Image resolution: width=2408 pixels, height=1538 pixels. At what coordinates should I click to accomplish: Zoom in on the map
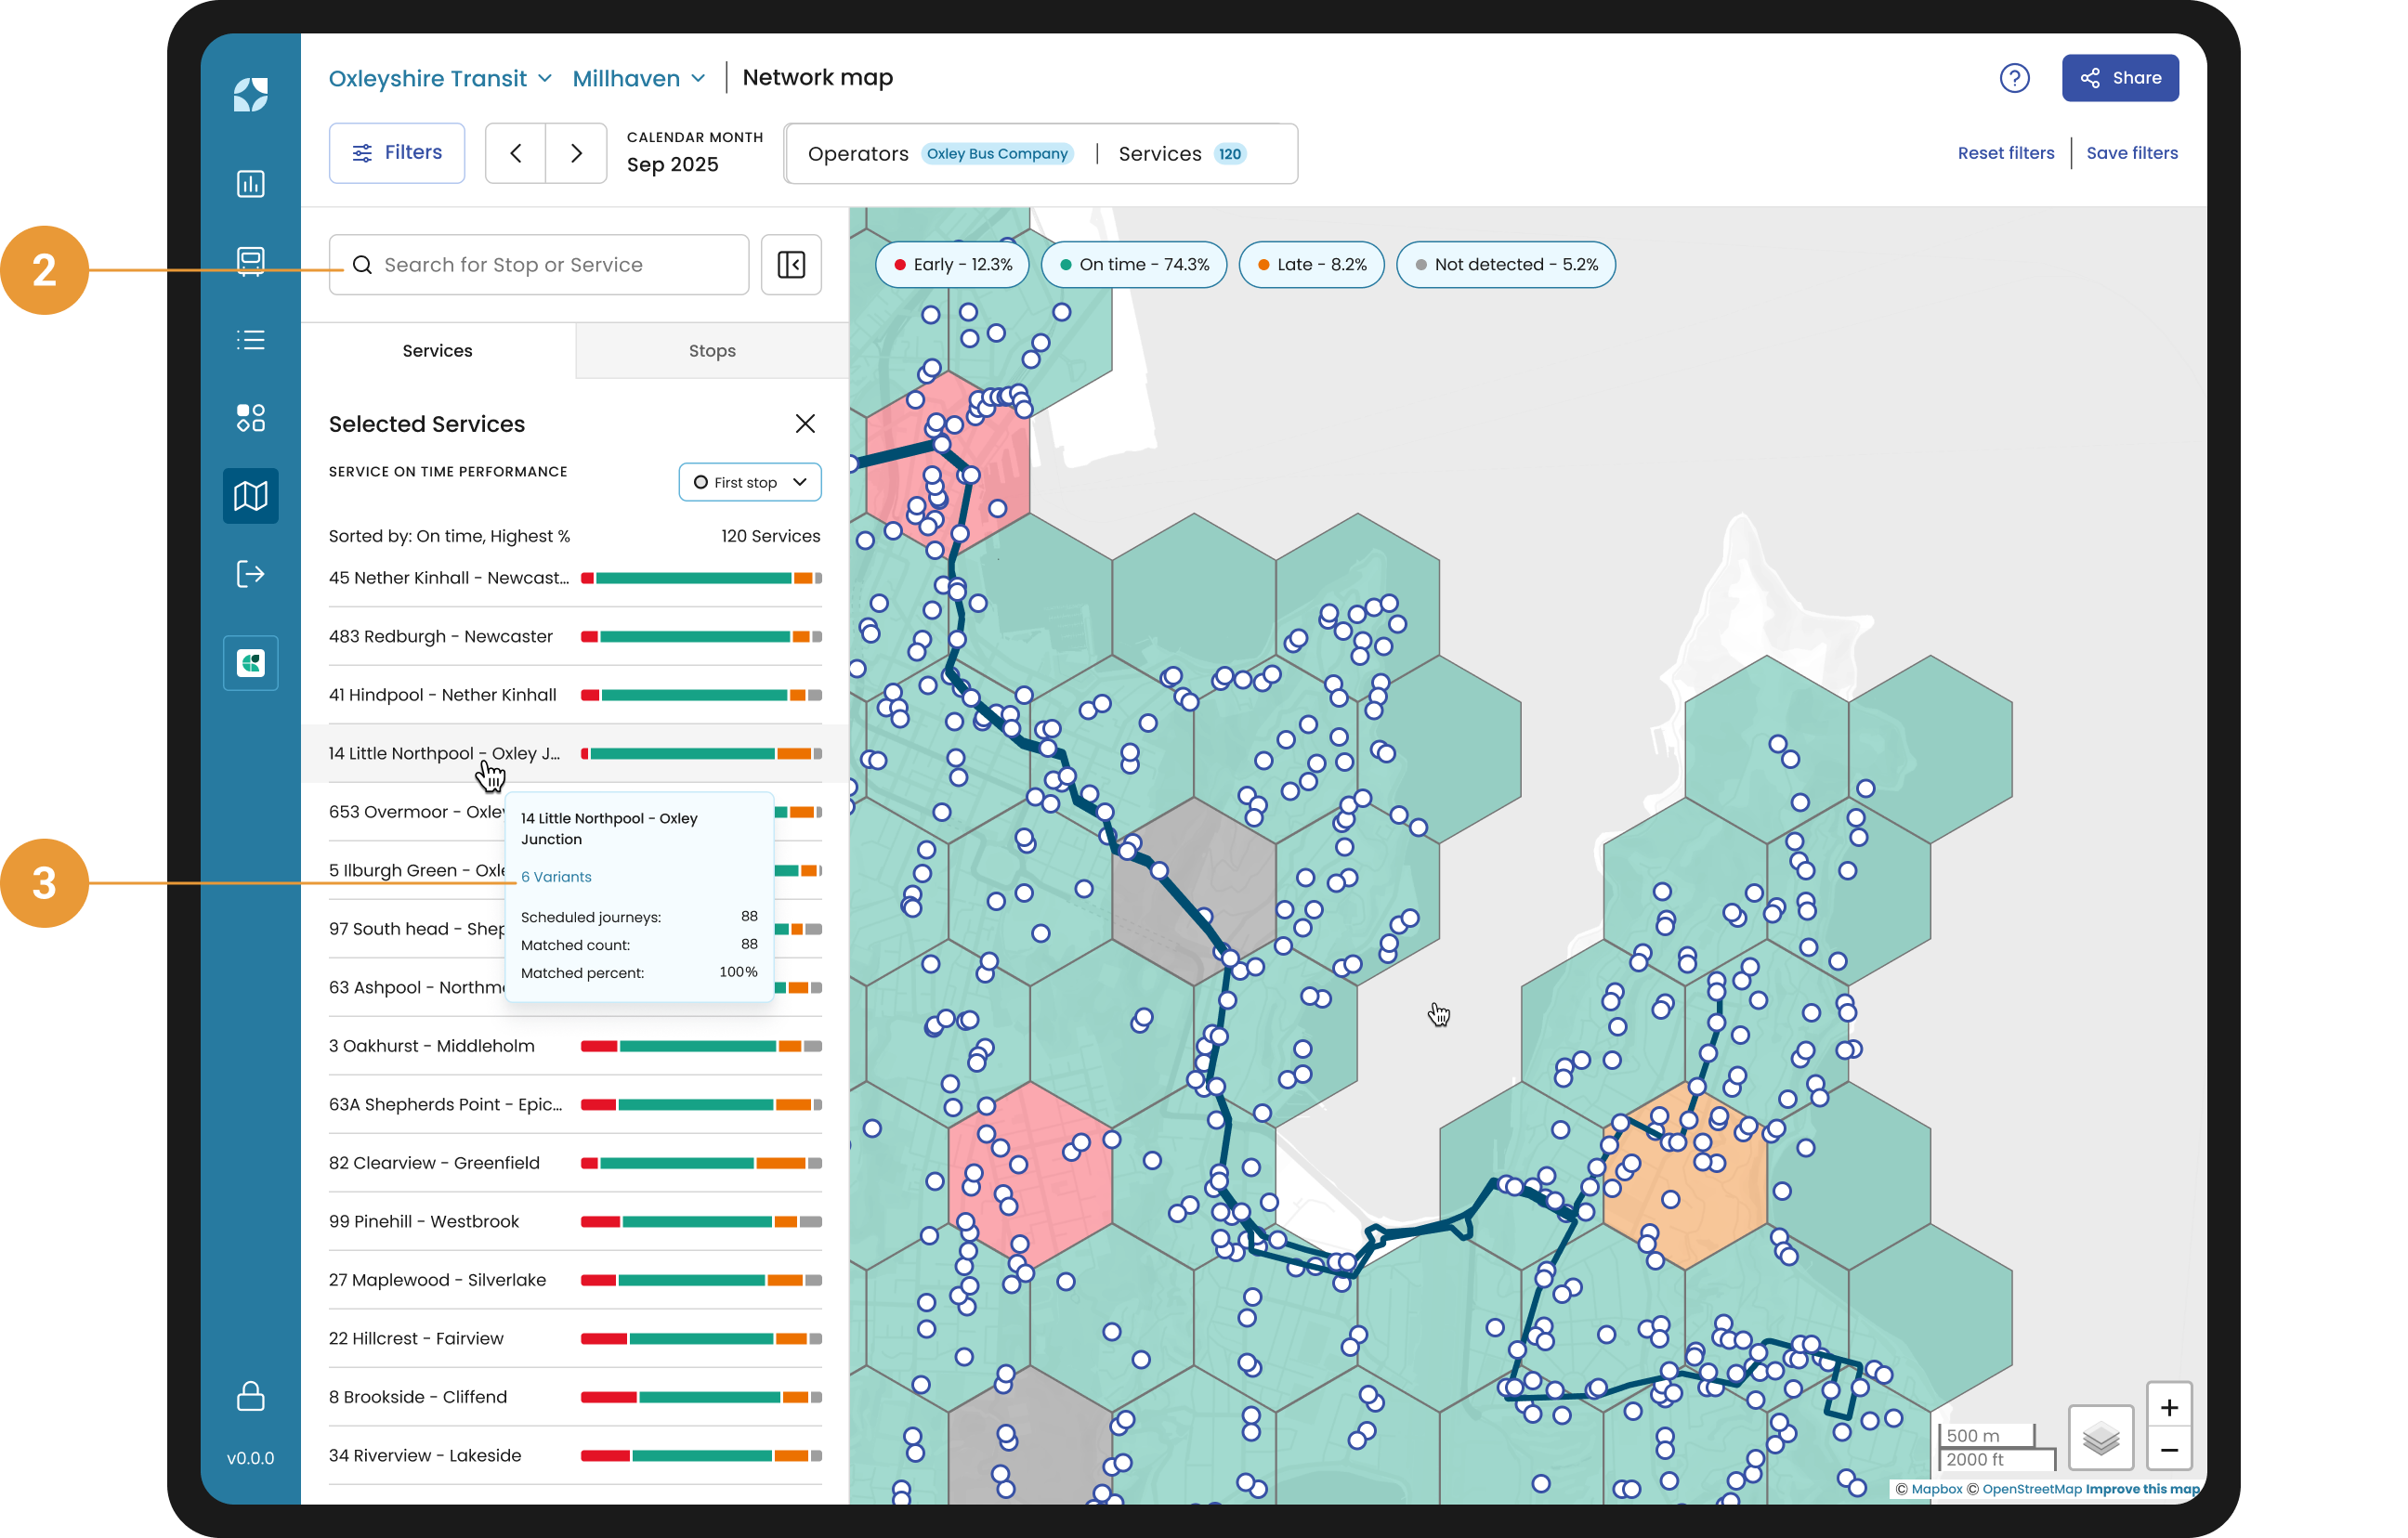(x=2168, y=1408)
